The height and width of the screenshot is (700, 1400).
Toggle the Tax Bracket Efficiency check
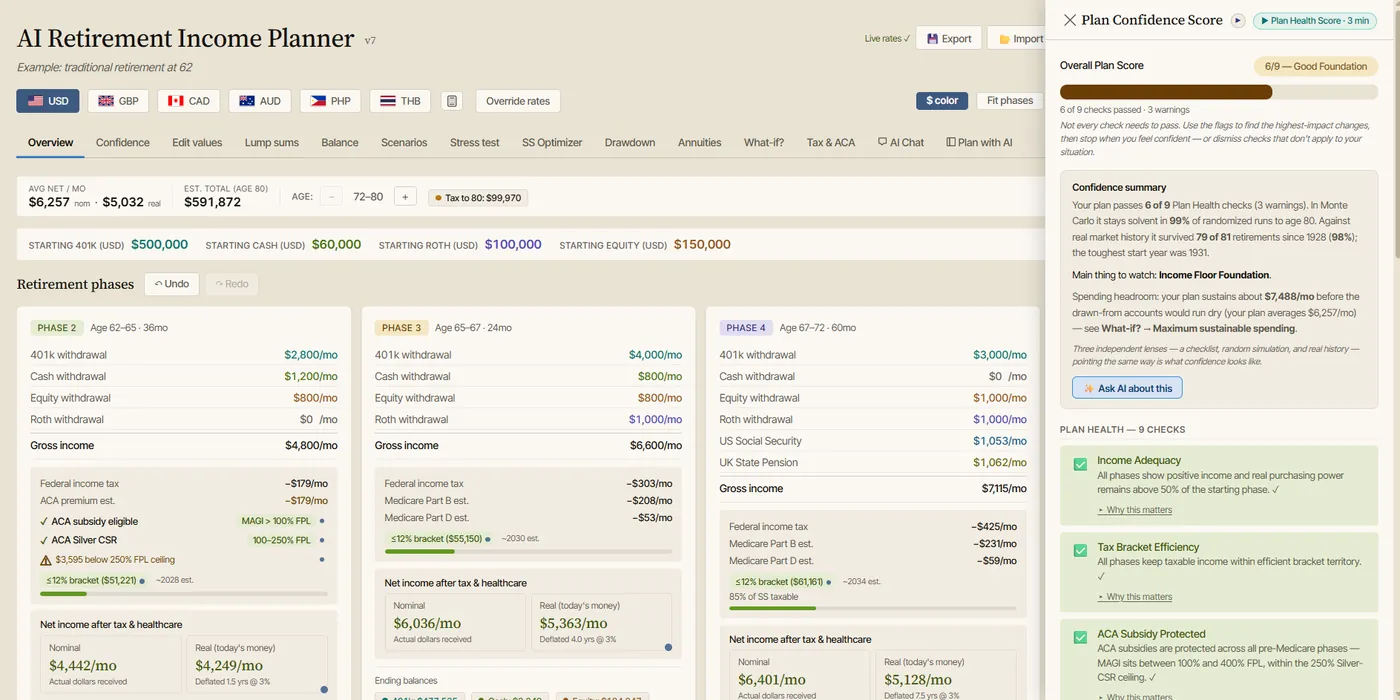1080,550
